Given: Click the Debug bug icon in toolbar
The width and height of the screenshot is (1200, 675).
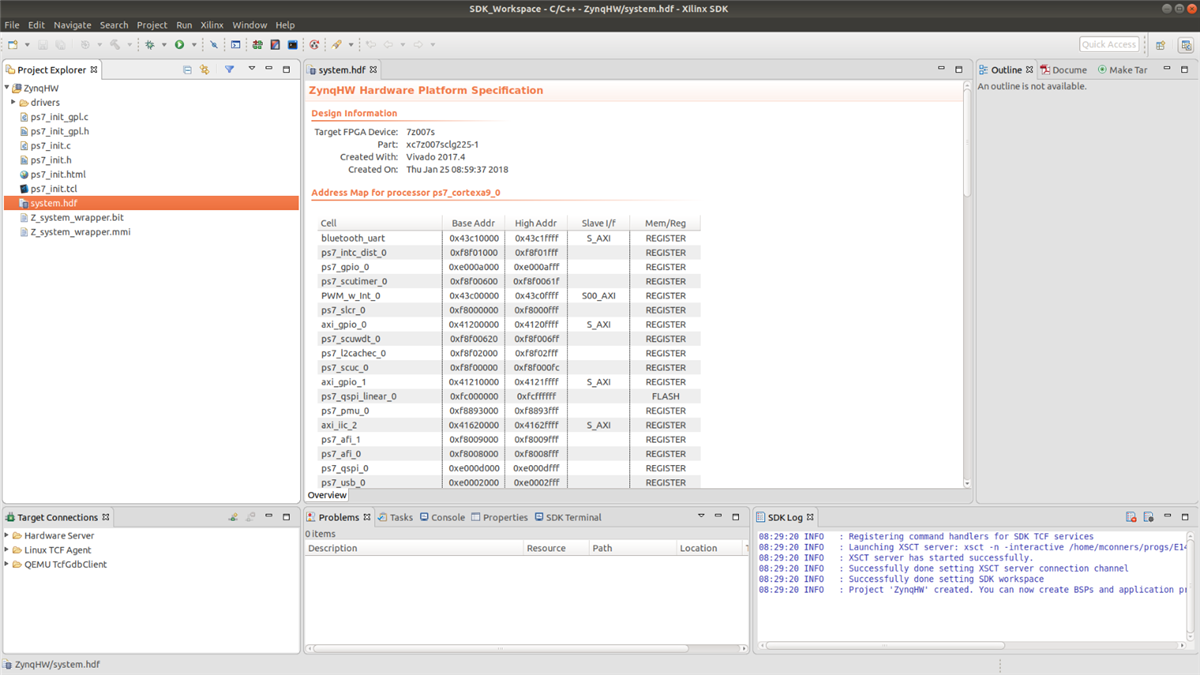Looking at the screenshot, I should click(x=150, y=44).
